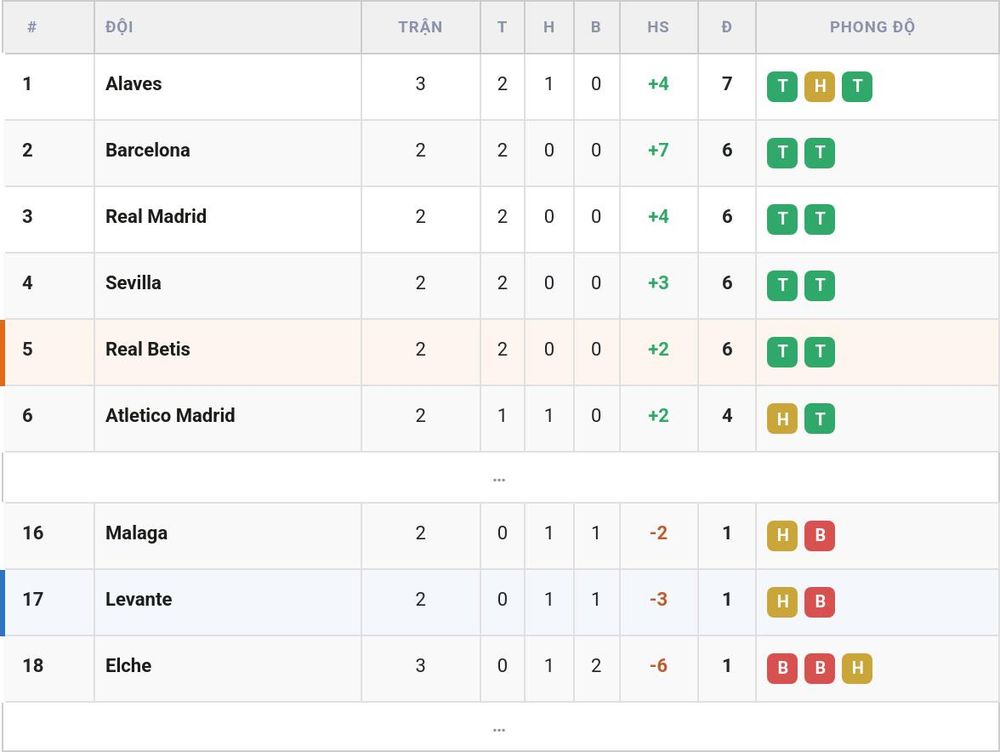
Task: Click Levante's red B form badge
Action: tap(820, 601)
